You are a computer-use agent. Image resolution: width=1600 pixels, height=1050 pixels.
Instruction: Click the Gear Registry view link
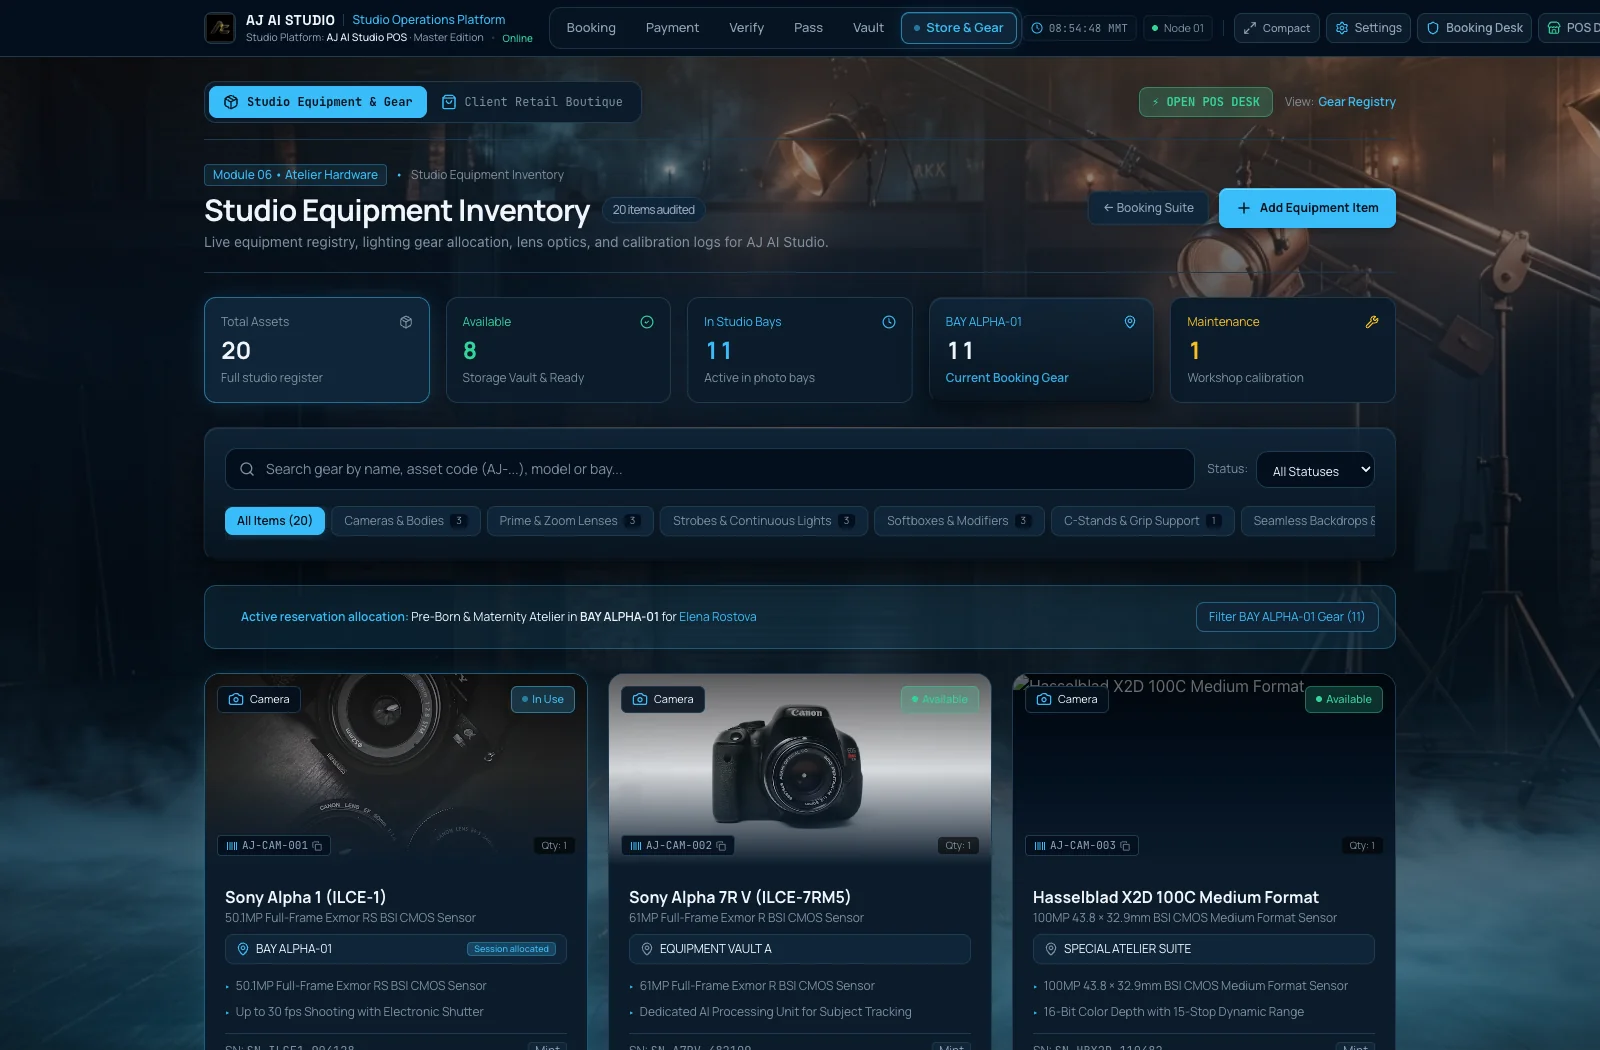point(1356,102)
